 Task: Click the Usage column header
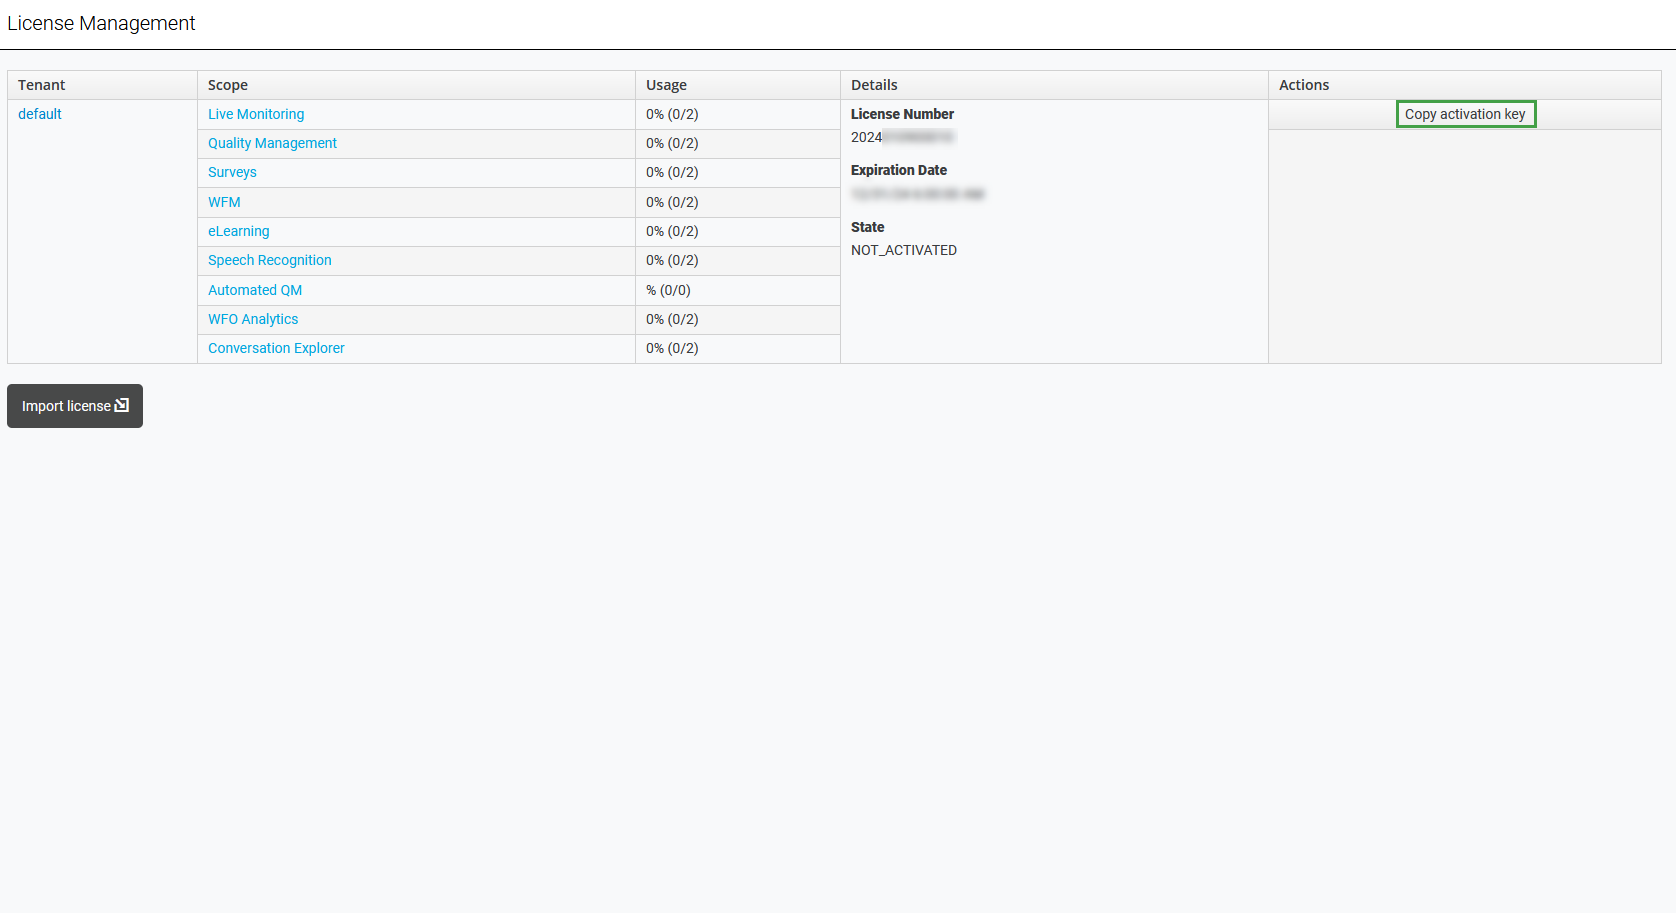point(738,85)
